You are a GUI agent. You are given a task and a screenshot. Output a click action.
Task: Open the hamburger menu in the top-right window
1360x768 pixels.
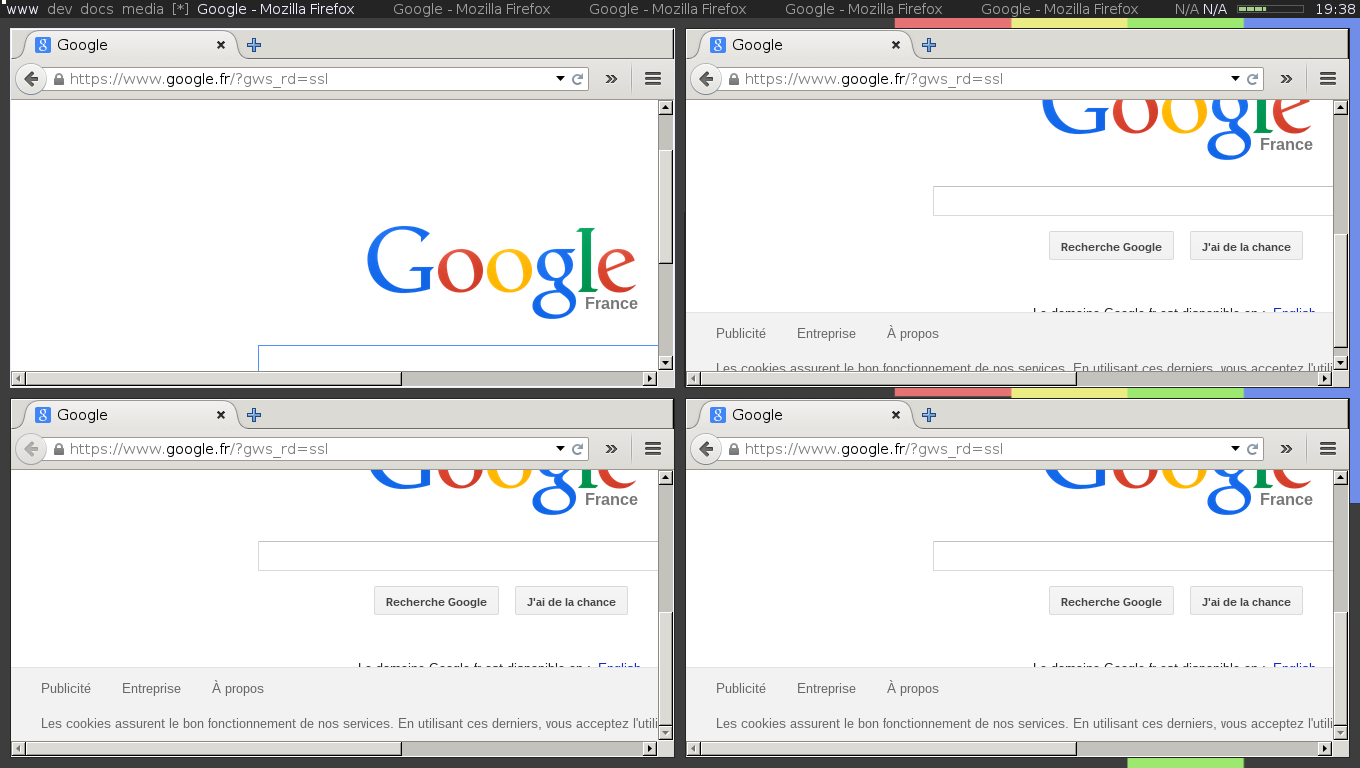[x=1328, y=79]
